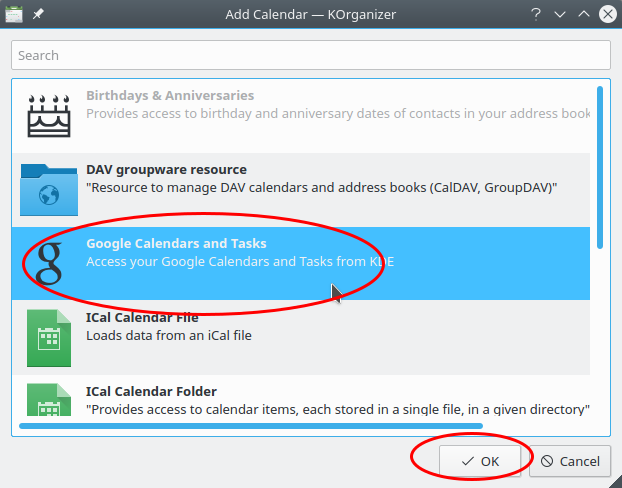Click the ICal Calendar Folder icon

point(49,399)
